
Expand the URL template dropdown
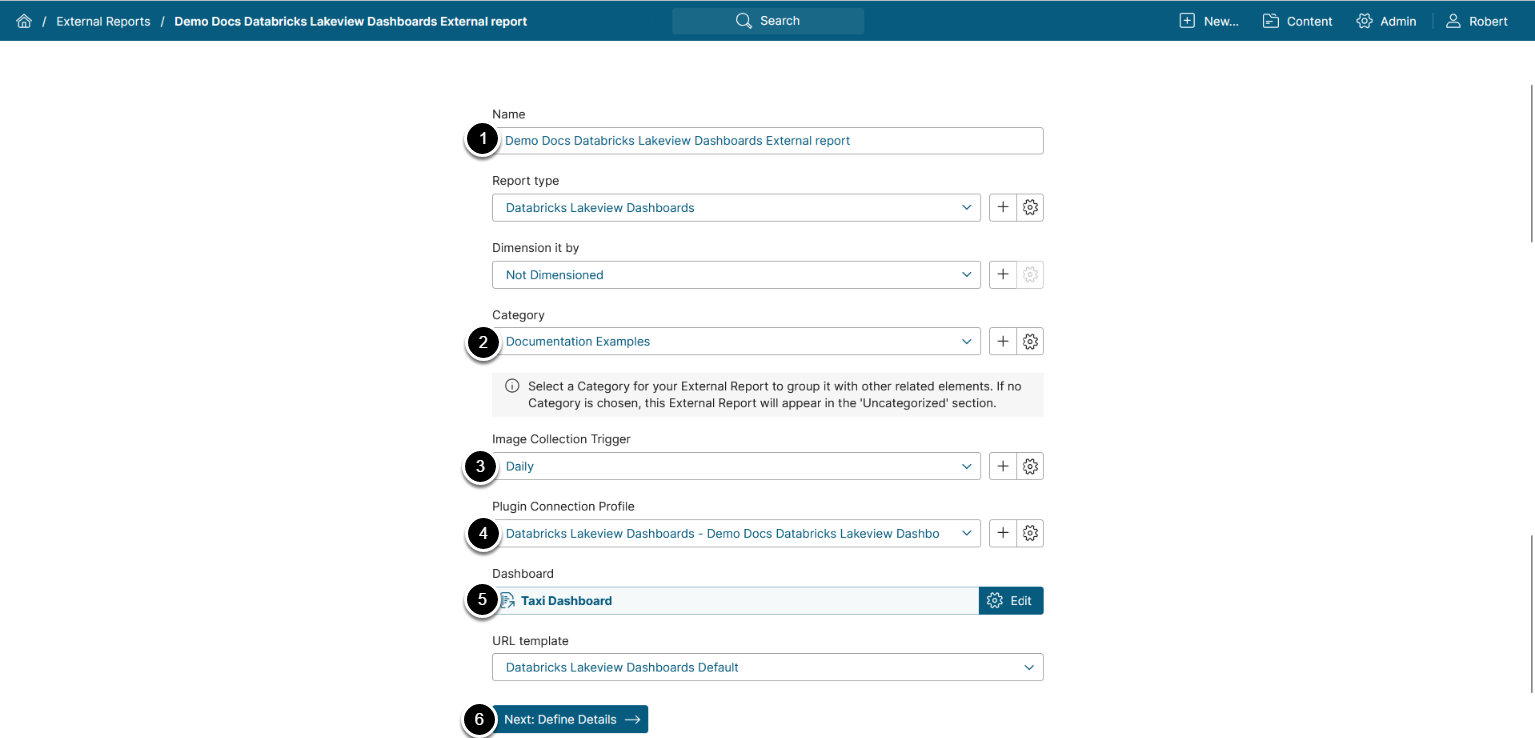(x=767, y=667)
